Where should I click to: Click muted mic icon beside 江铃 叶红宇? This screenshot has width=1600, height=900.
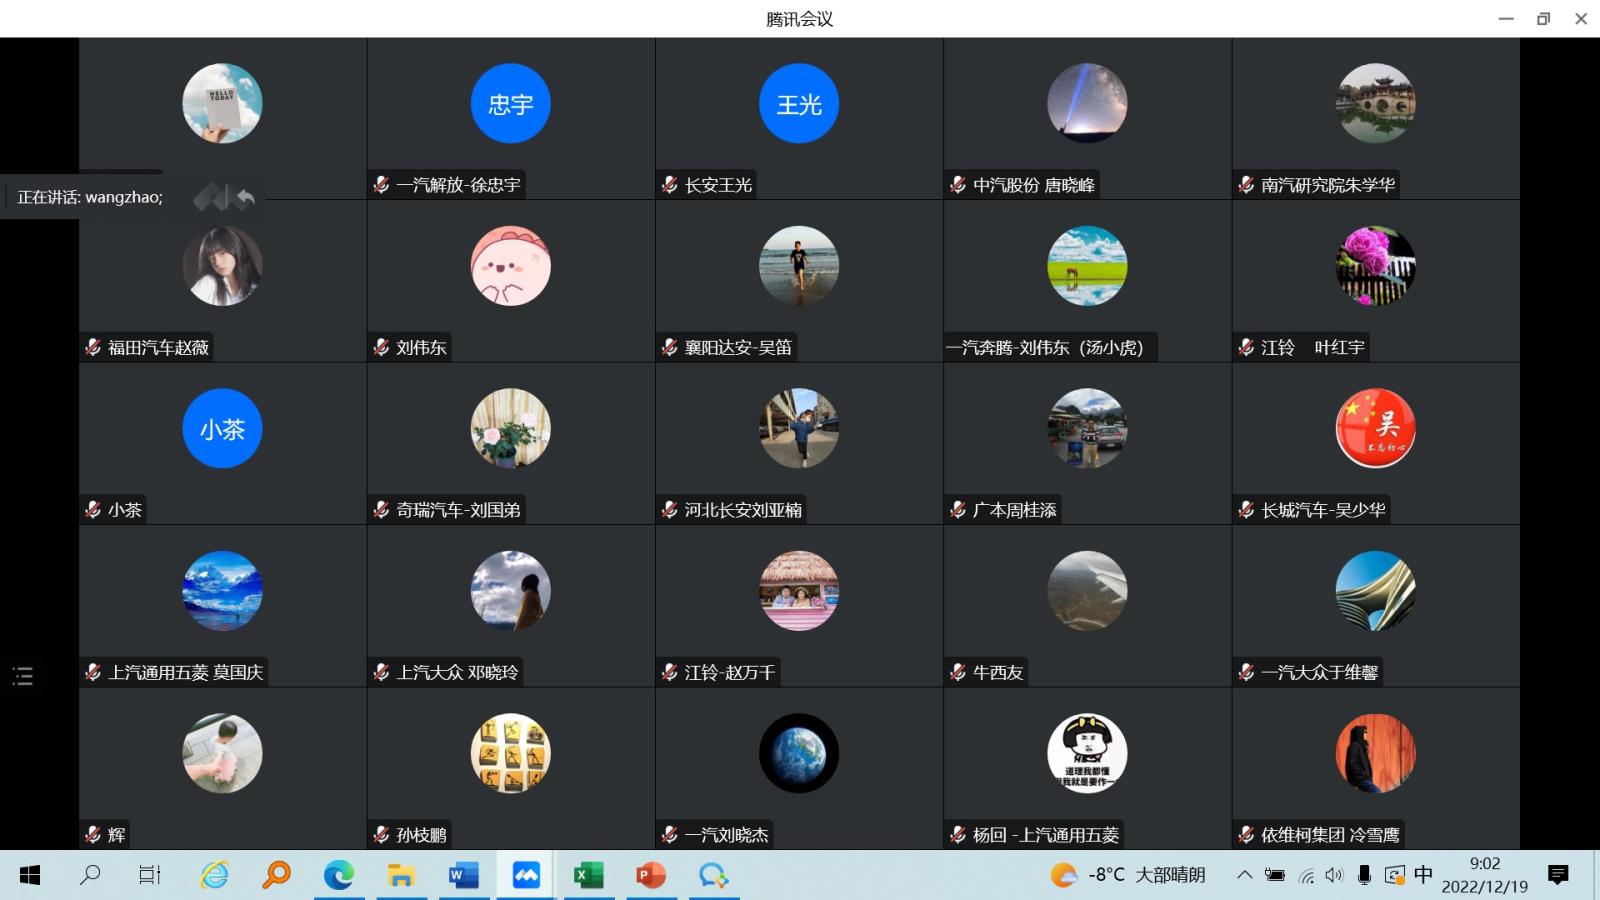(1246, 347)
